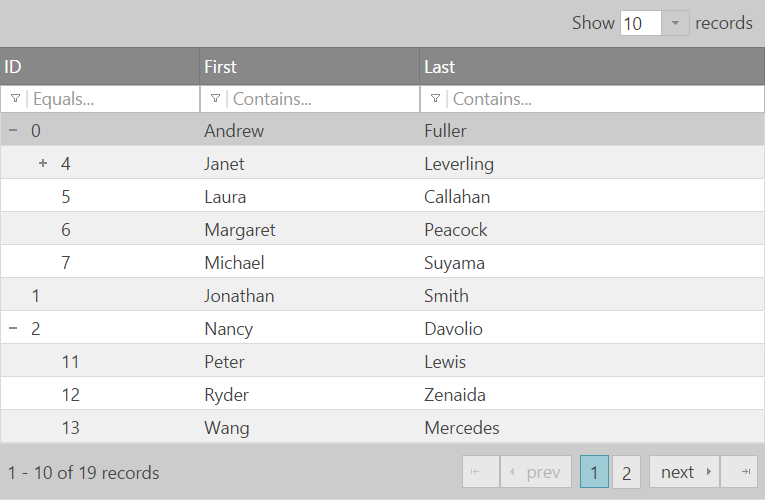Screen dimensions: 765x500
Task: Sort by the Last column header
Action: tap(590, 67)
